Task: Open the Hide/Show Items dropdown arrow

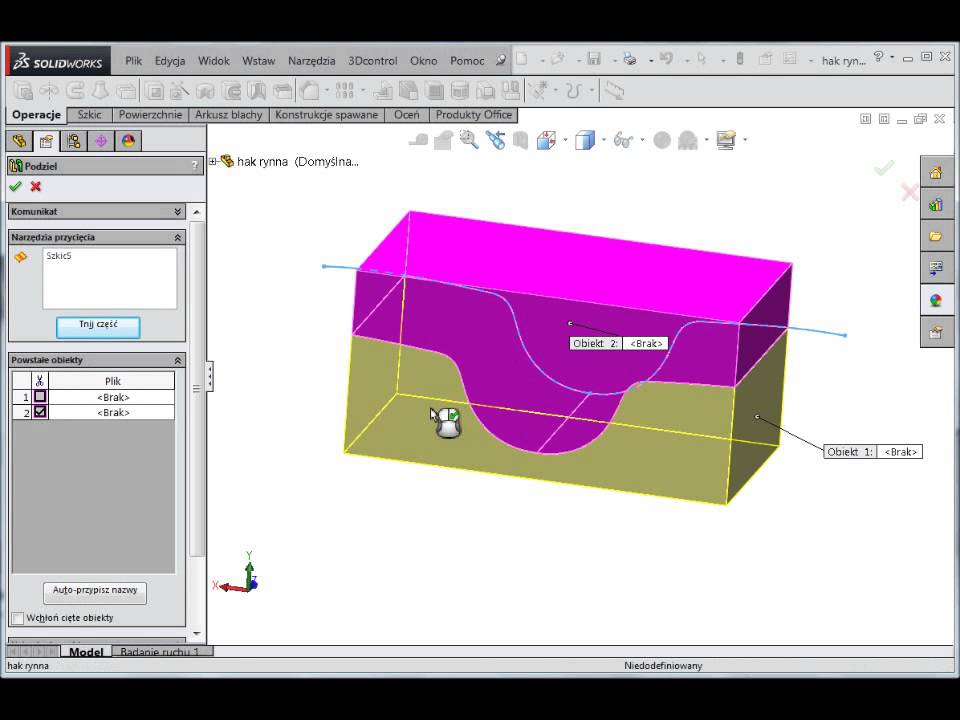Action: pos(642,140)
